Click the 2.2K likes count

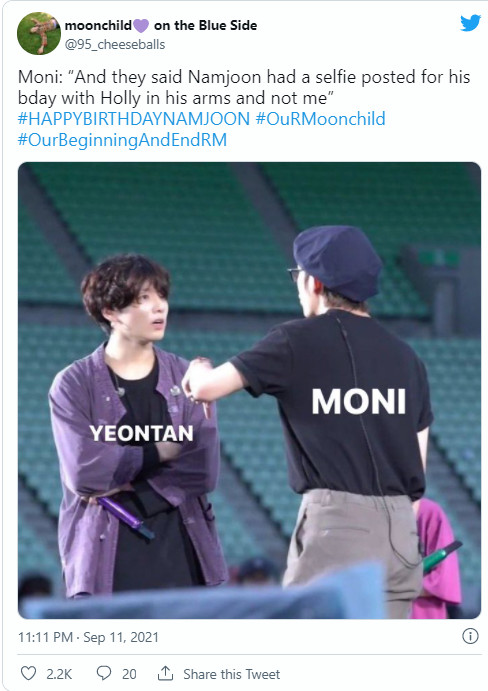(59, 674)
